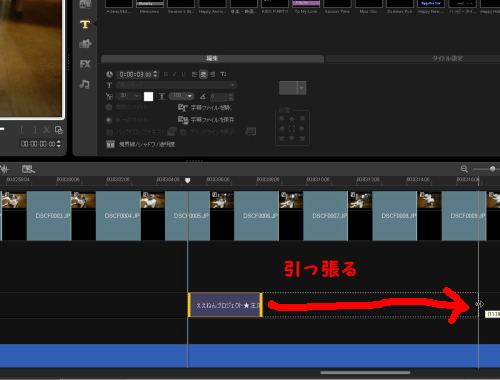Open the subtitle file icon
This screenshot has height=380, width=500.
[x=183, y=108]
